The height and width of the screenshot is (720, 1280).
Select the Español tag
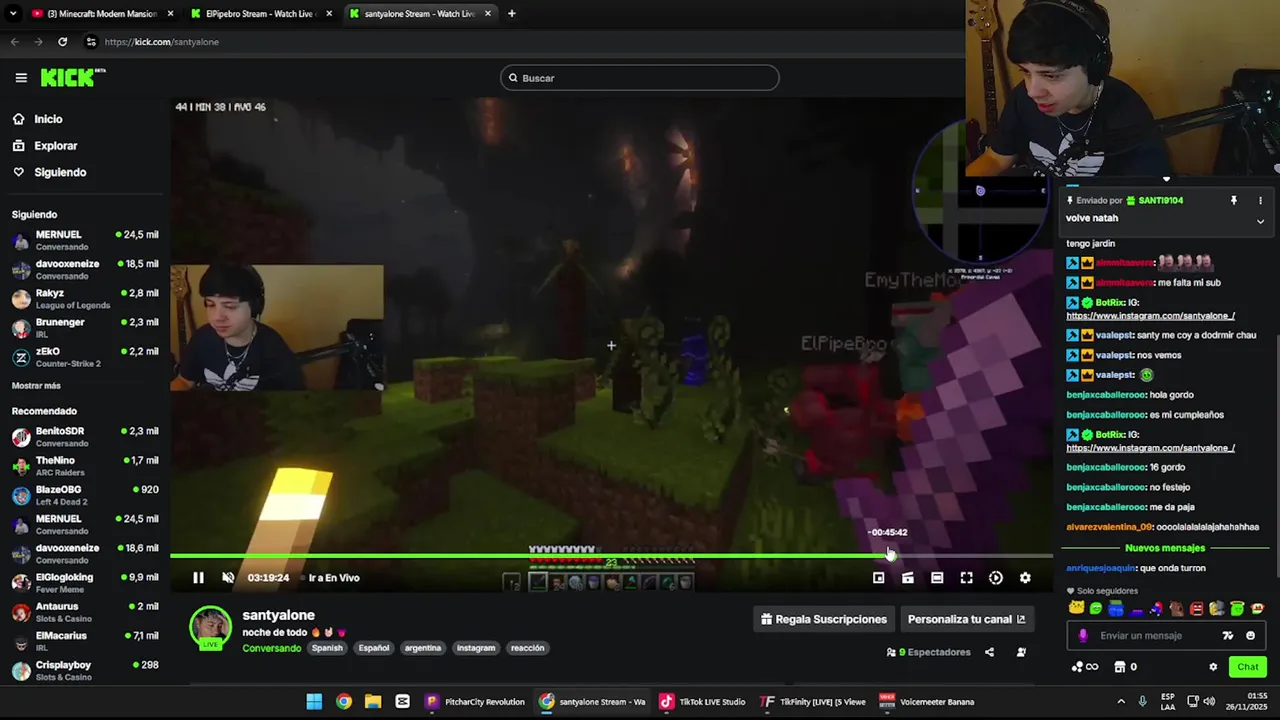point(374,648)
